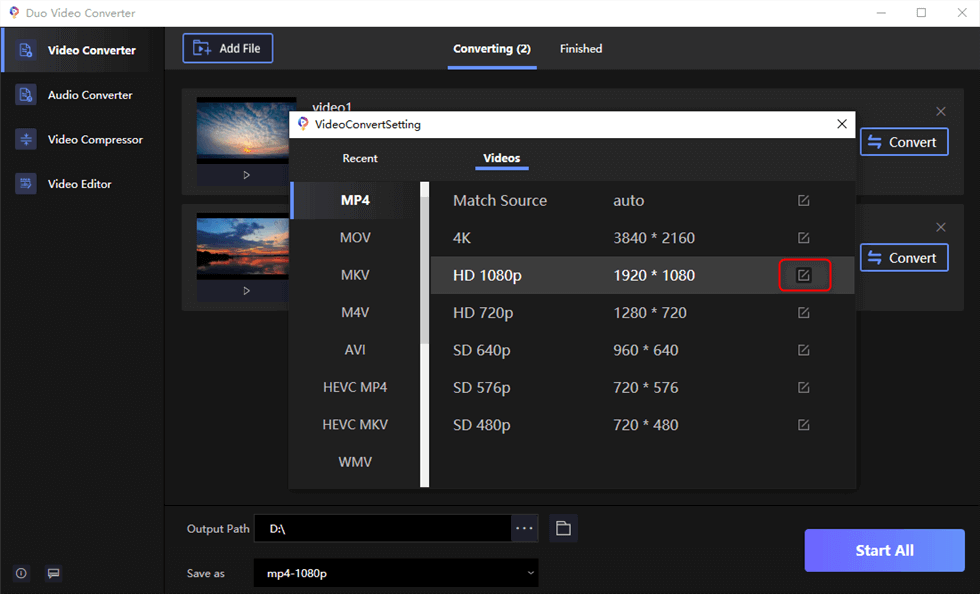Open the output folder icon

tap(563, 528)
